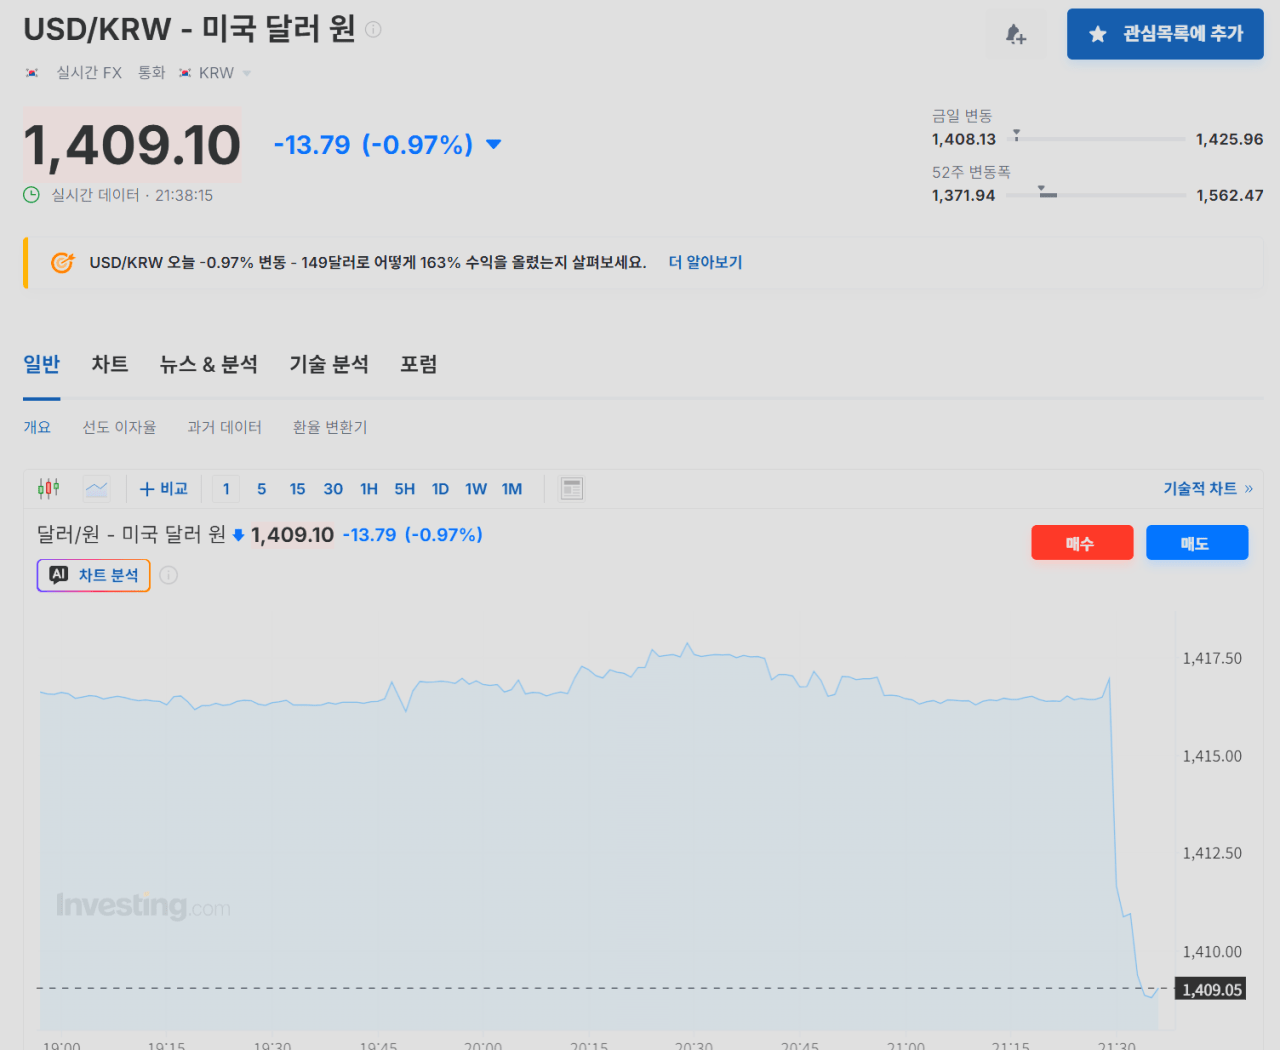Switch to the 일반 tab
Viewport: 1280px width, 1050px height.
coord(42,364)
